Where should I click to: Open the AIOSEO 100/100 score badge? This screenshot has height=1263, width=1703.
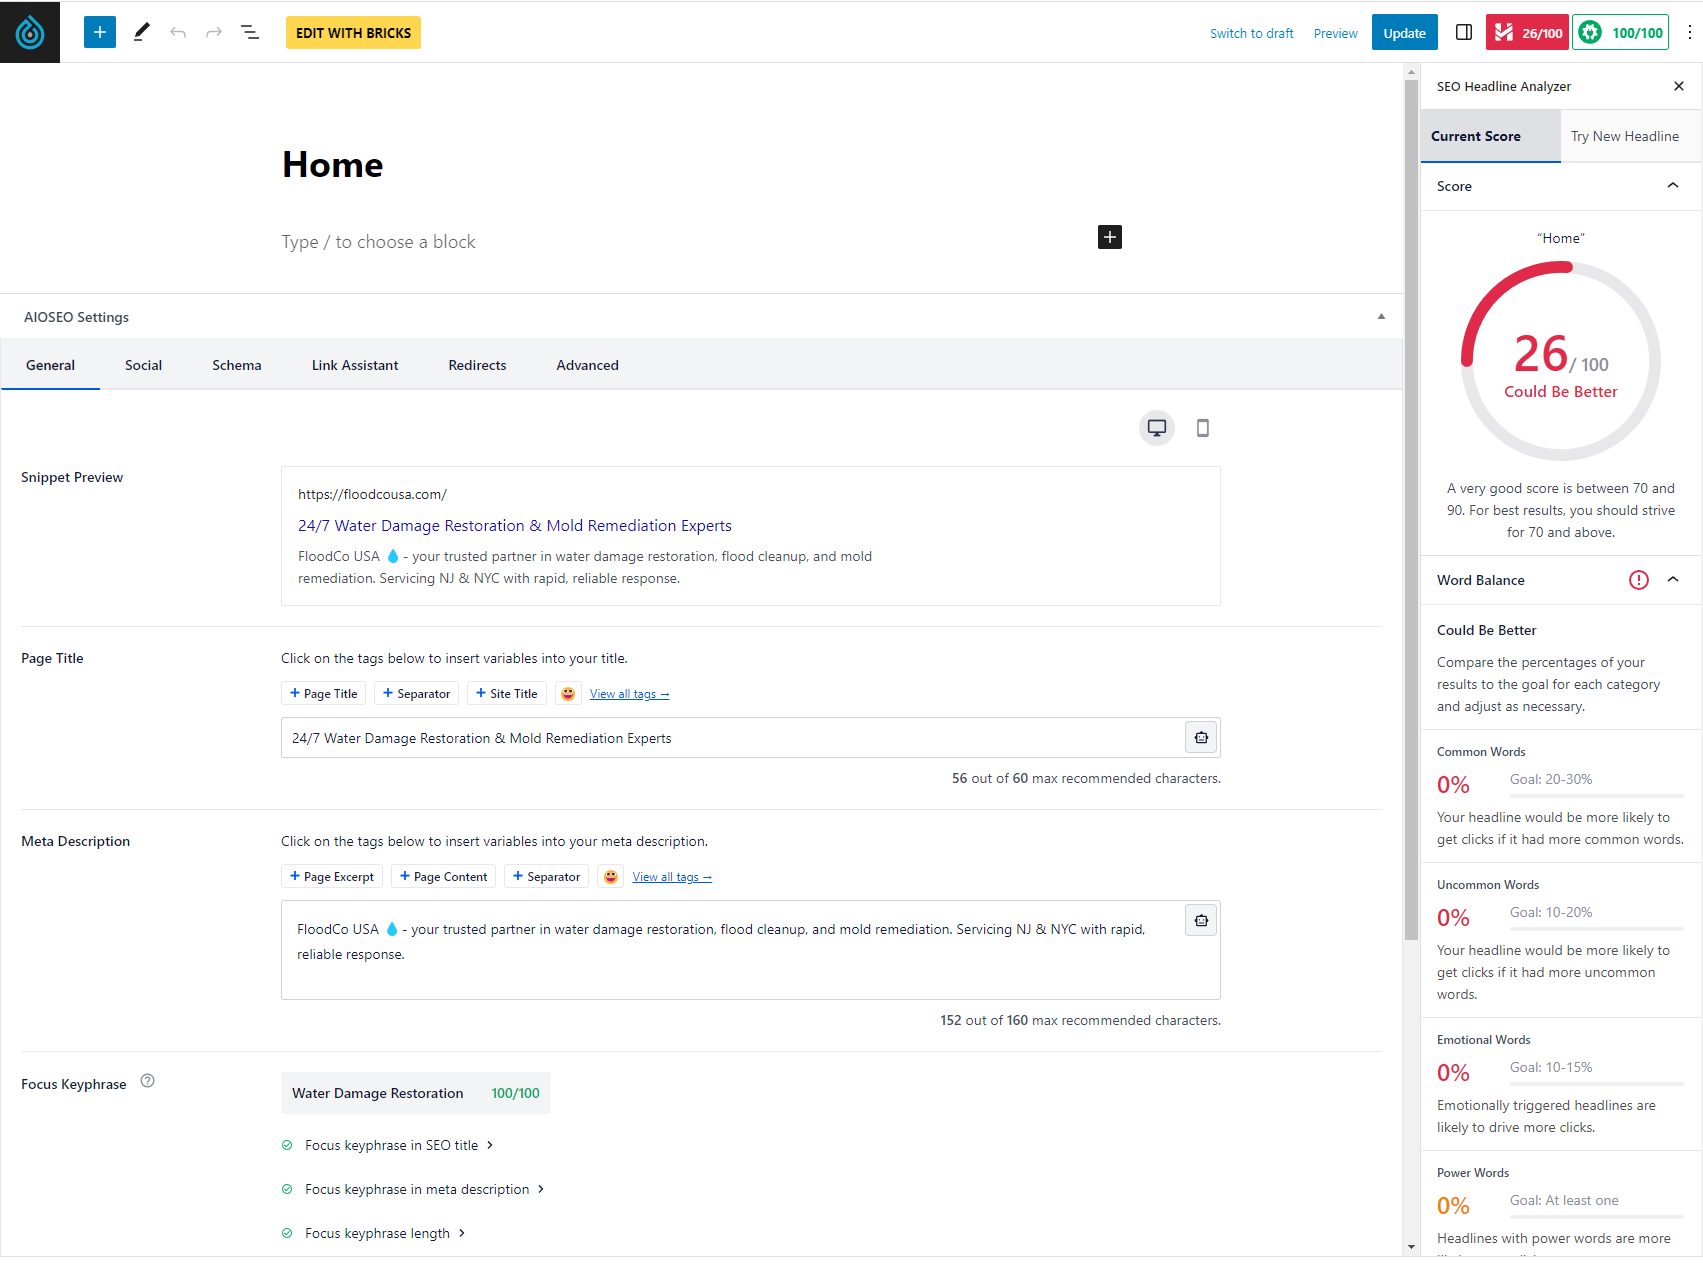click(x=1620, y=32)
